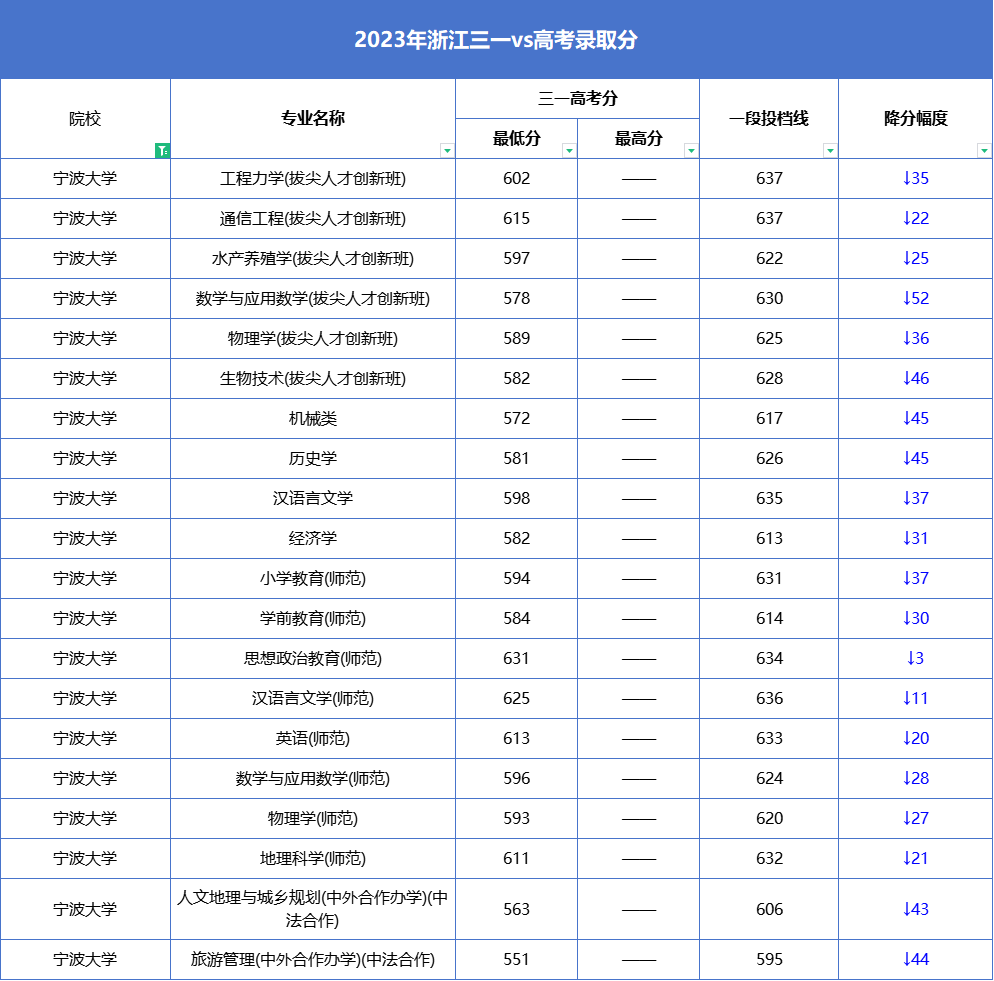
Task: Expand the filter dropdown beside 宁波大学 header
Action: (163, 150)
